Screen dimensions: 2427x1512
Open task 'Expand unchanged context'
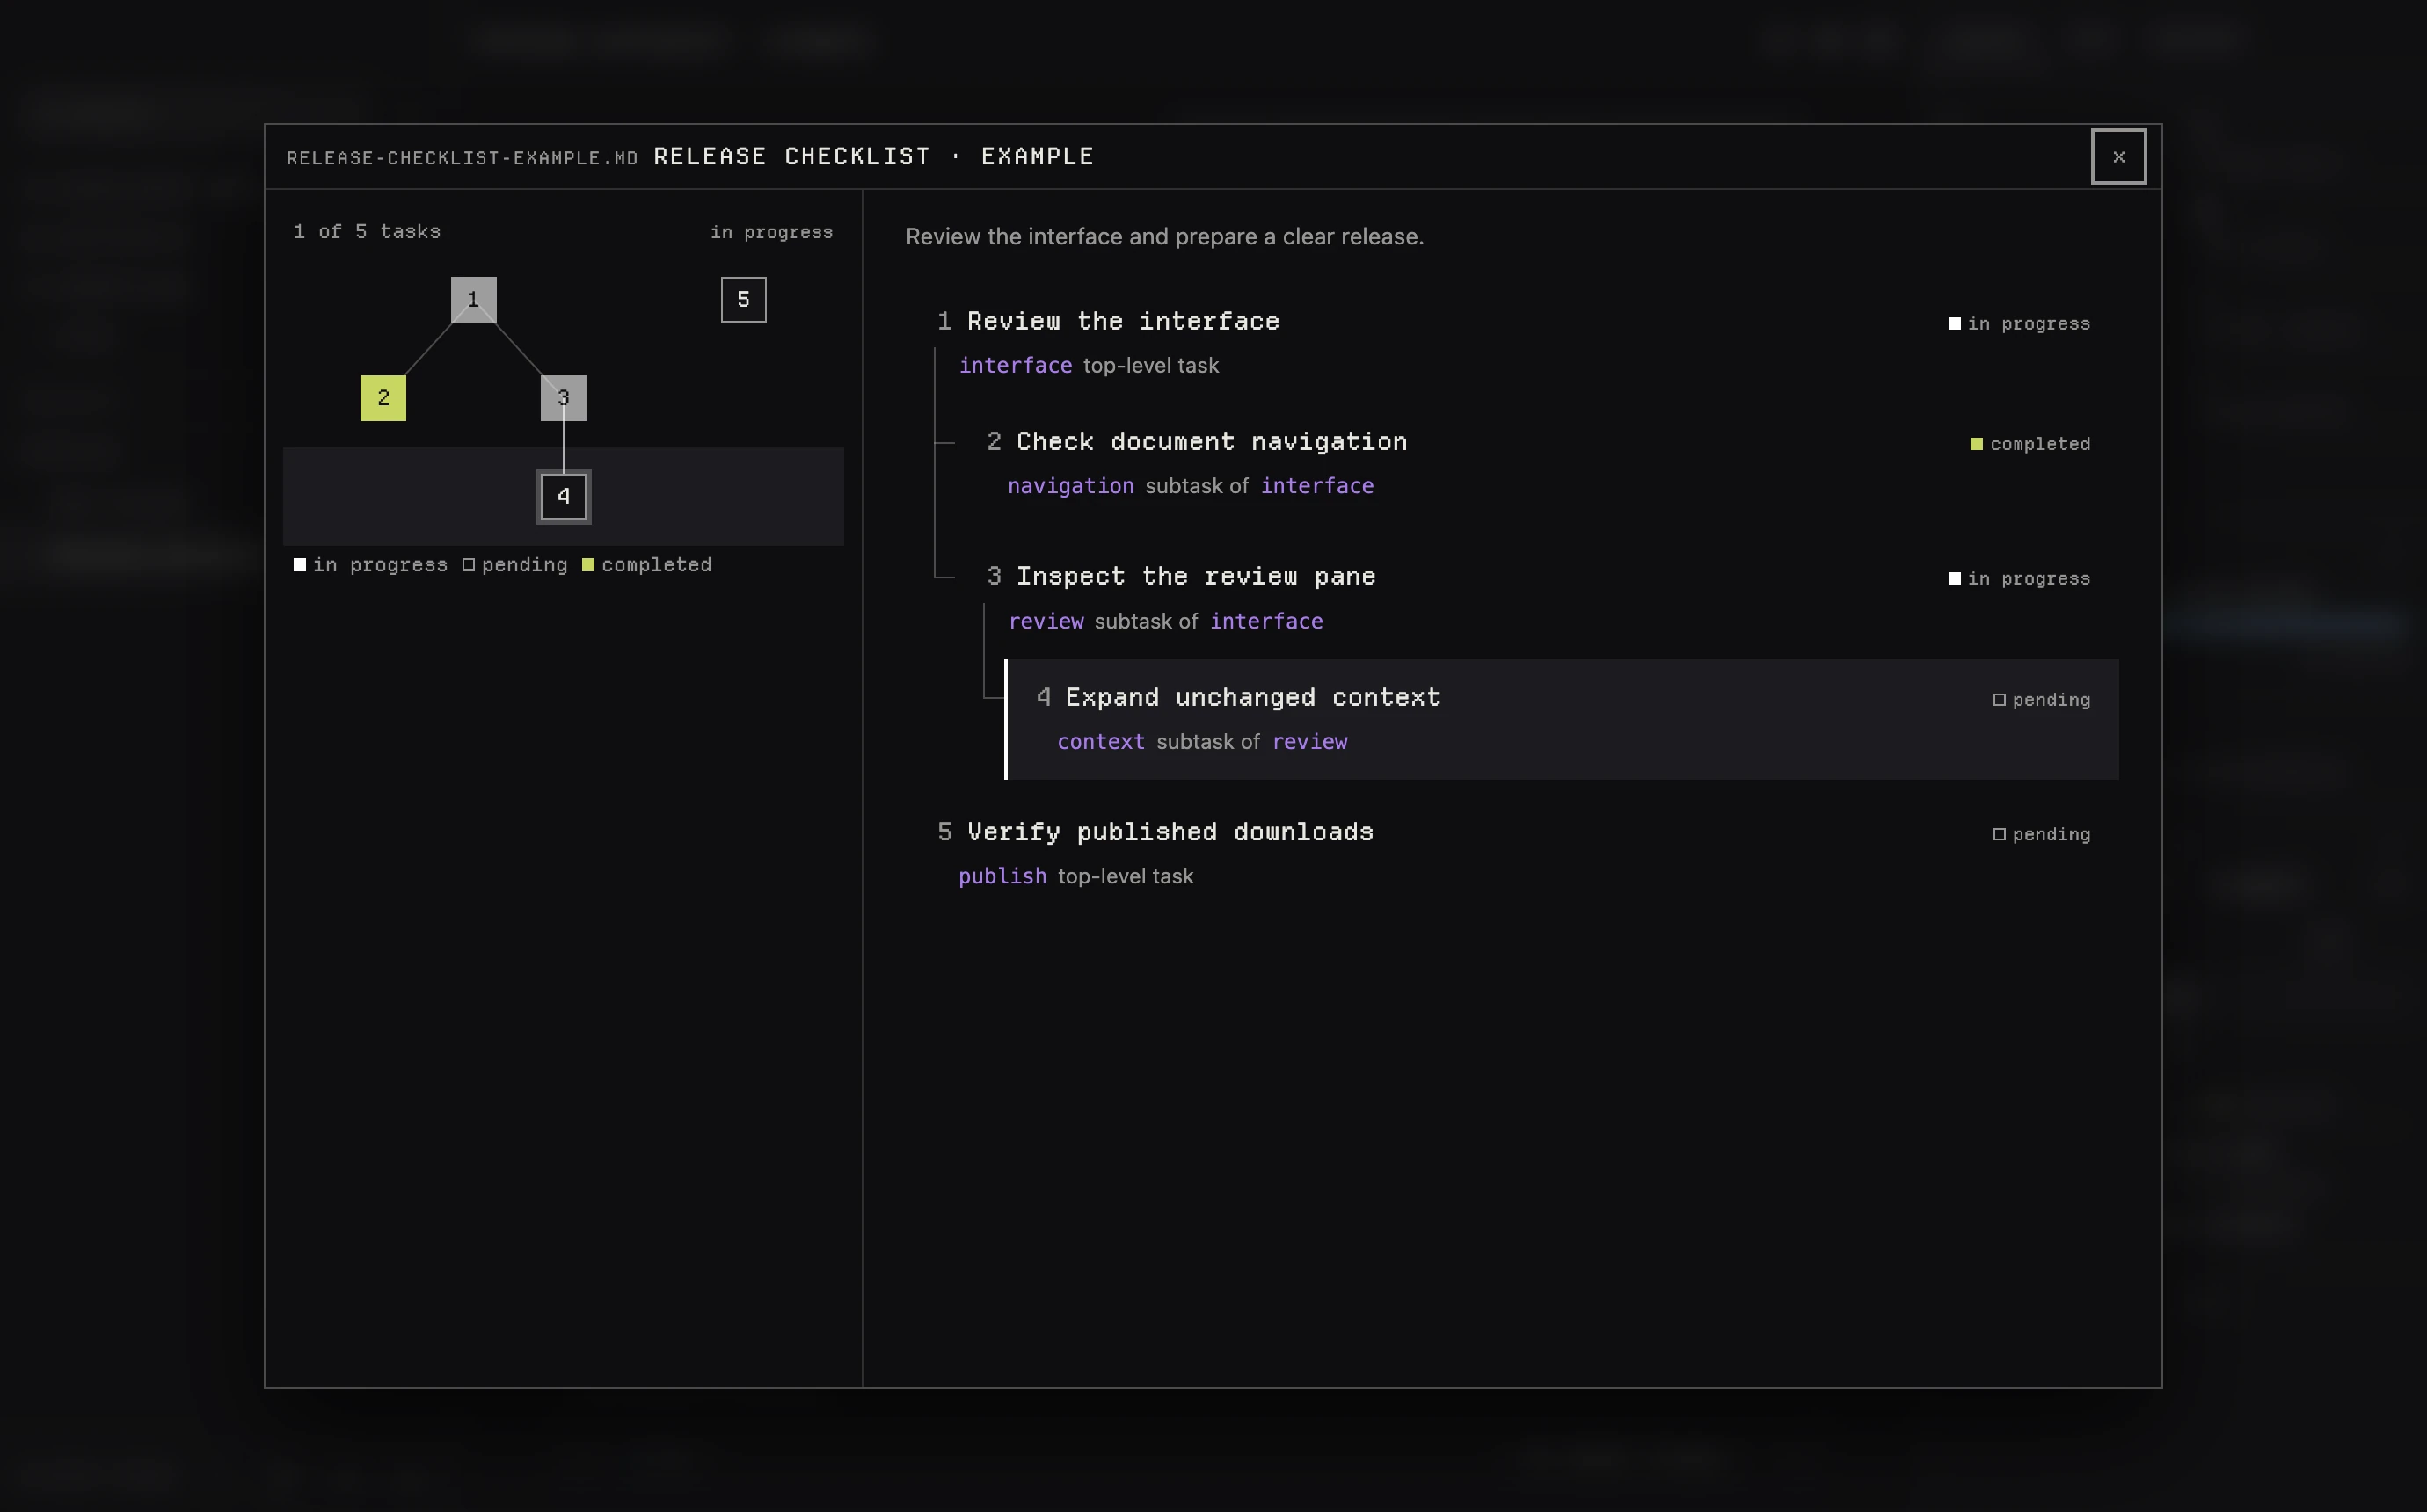tap(1252, 697)
